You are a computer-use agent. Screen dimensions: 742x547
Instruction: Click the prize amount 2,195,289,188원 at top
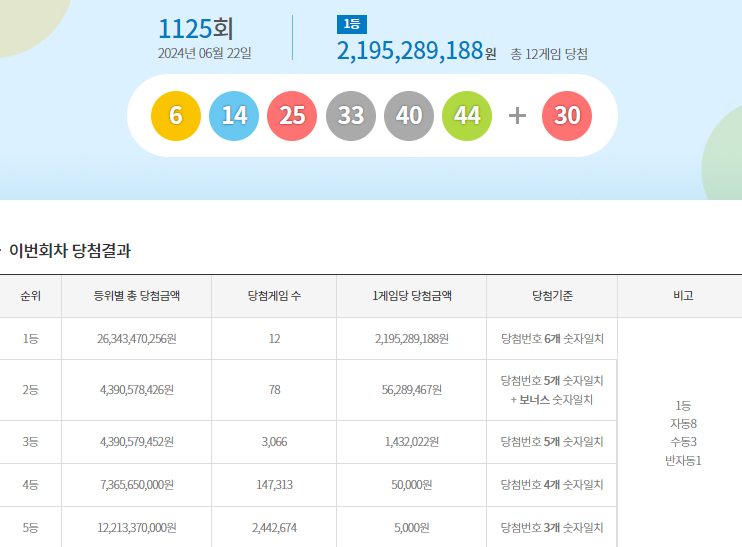416,51
